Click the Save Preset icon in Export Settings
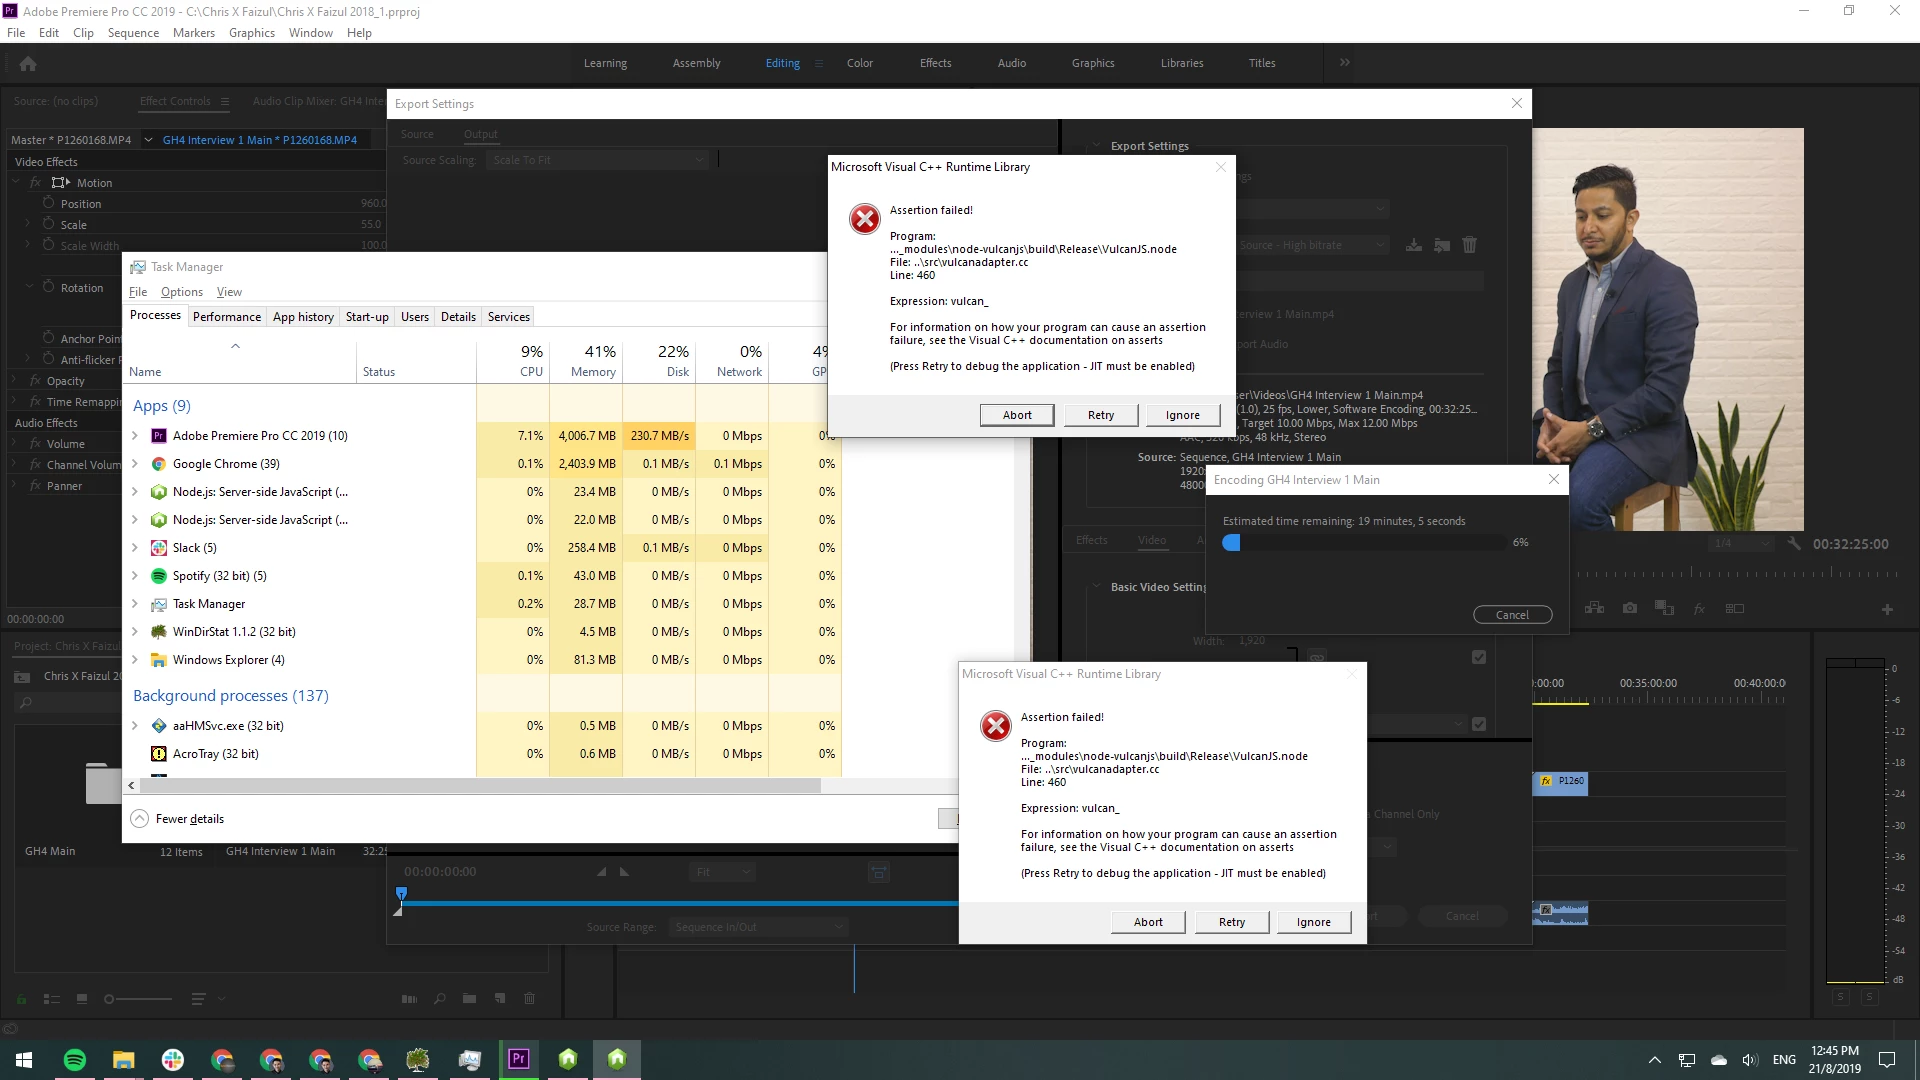Screen dimensions: 1920x1080 pyautogui.click(x=1413, y=245)
